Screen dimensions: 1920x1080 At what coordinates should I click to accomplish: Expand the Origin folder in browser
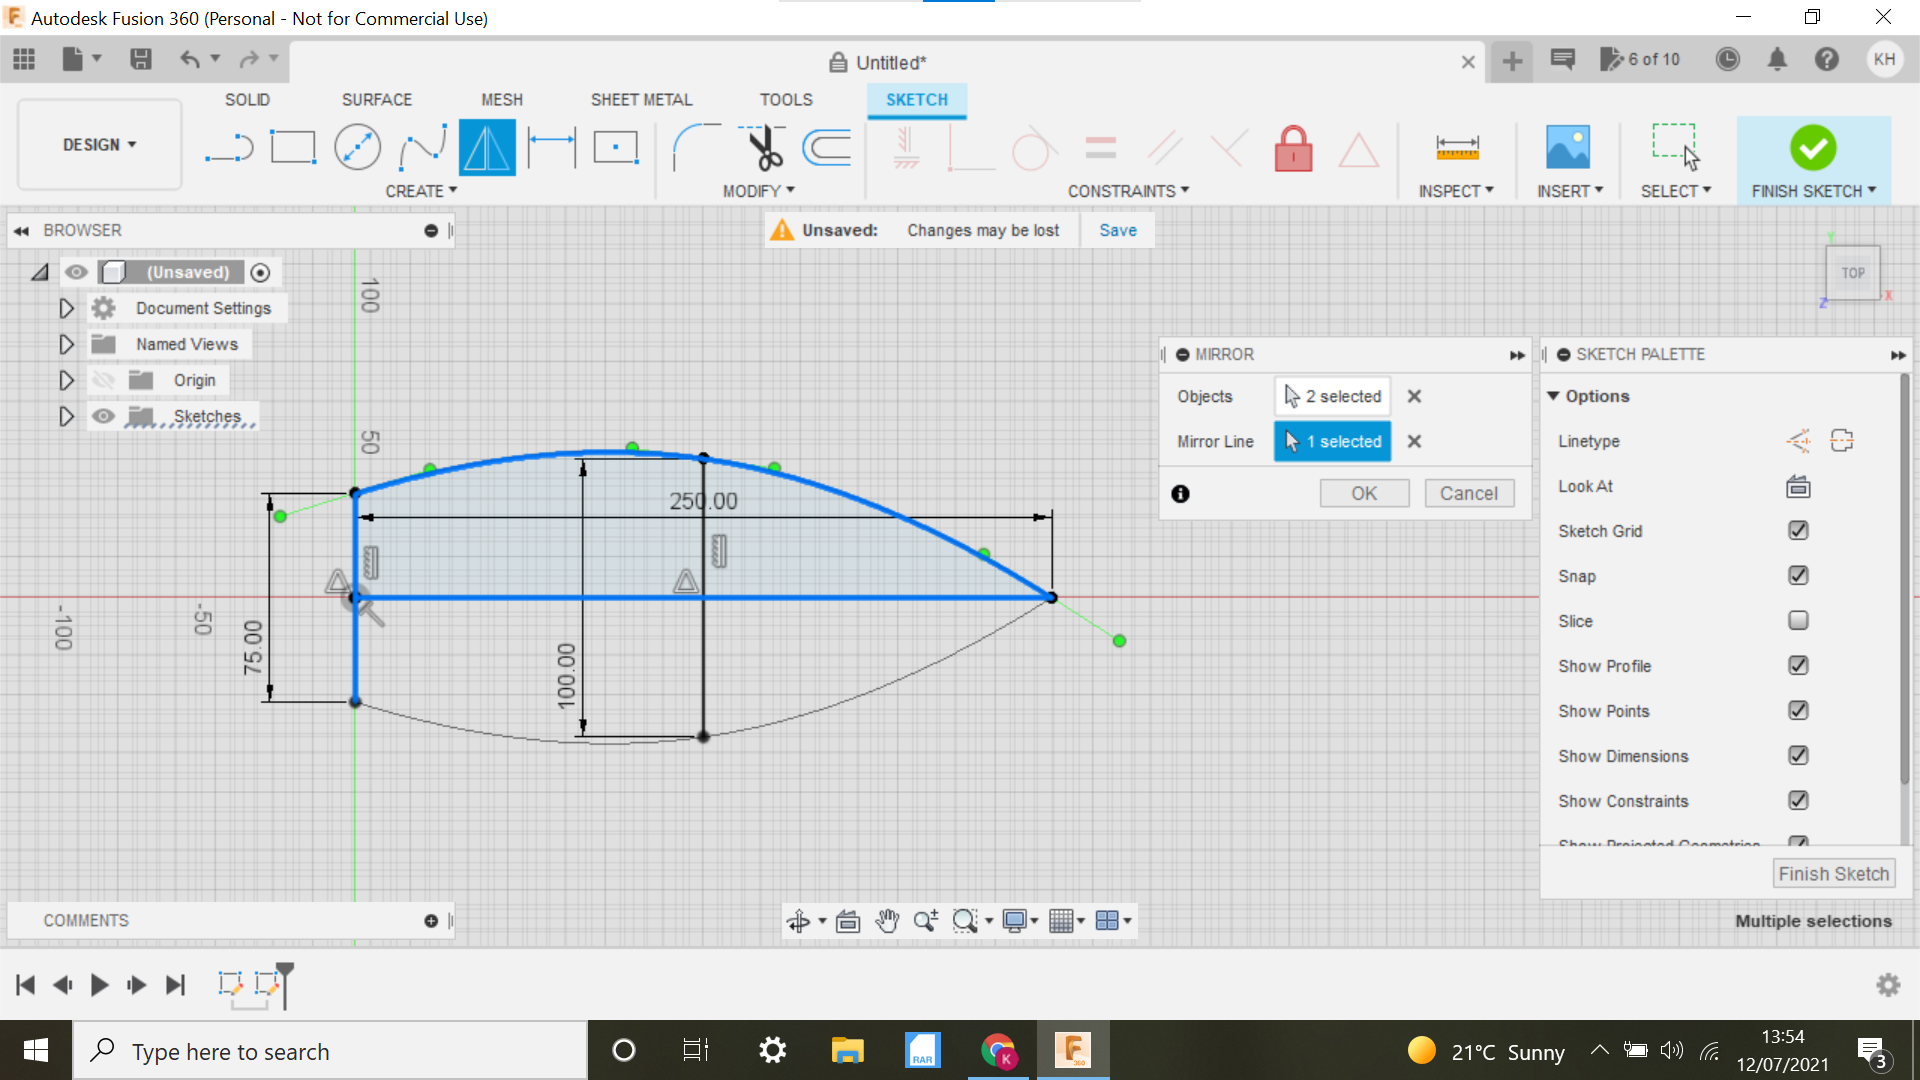(x=66, y=380)
